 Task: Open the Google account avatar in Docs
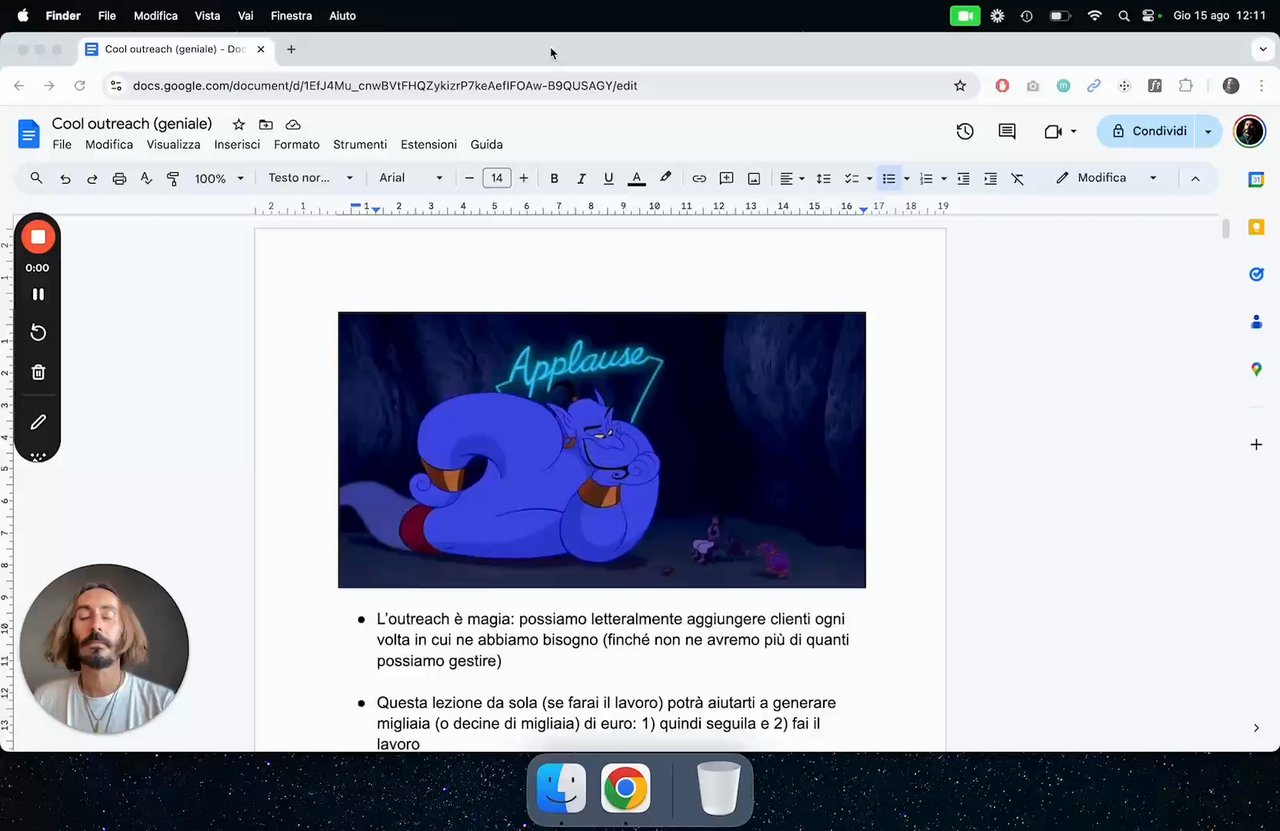click(1249, 131)
